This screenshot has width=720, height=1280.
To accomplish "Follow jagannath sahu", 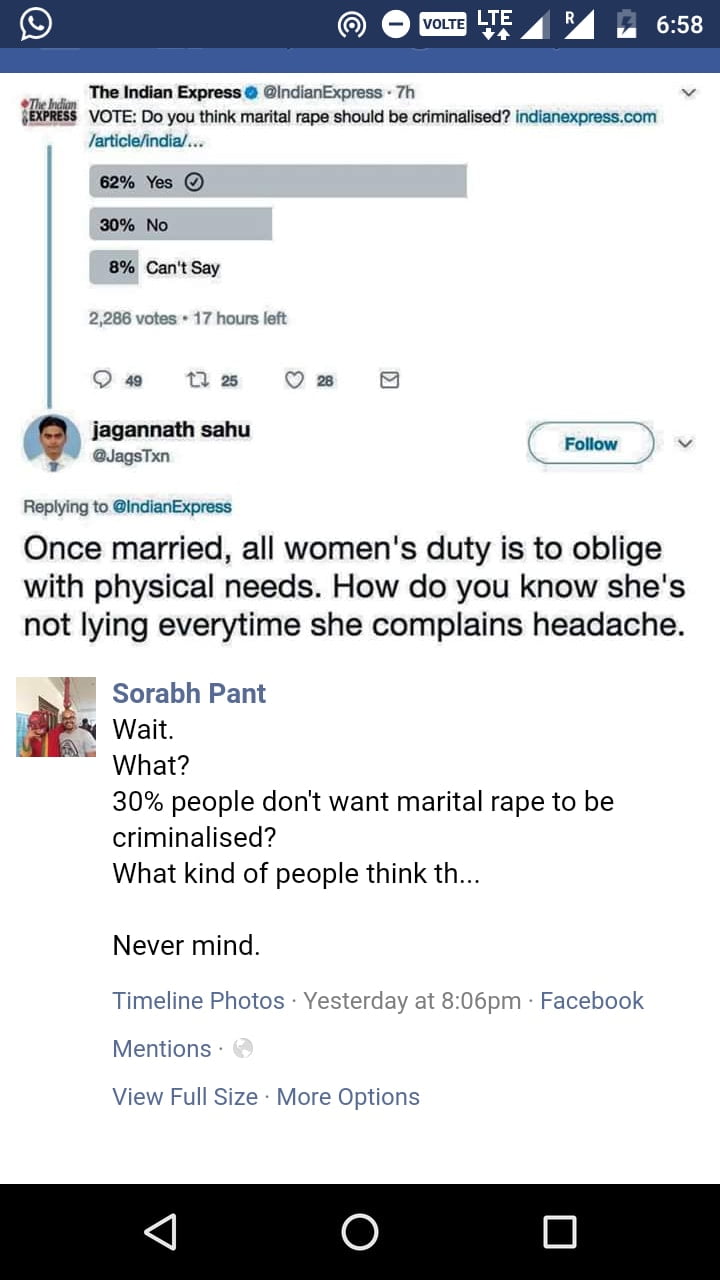I will pos(590,444).
